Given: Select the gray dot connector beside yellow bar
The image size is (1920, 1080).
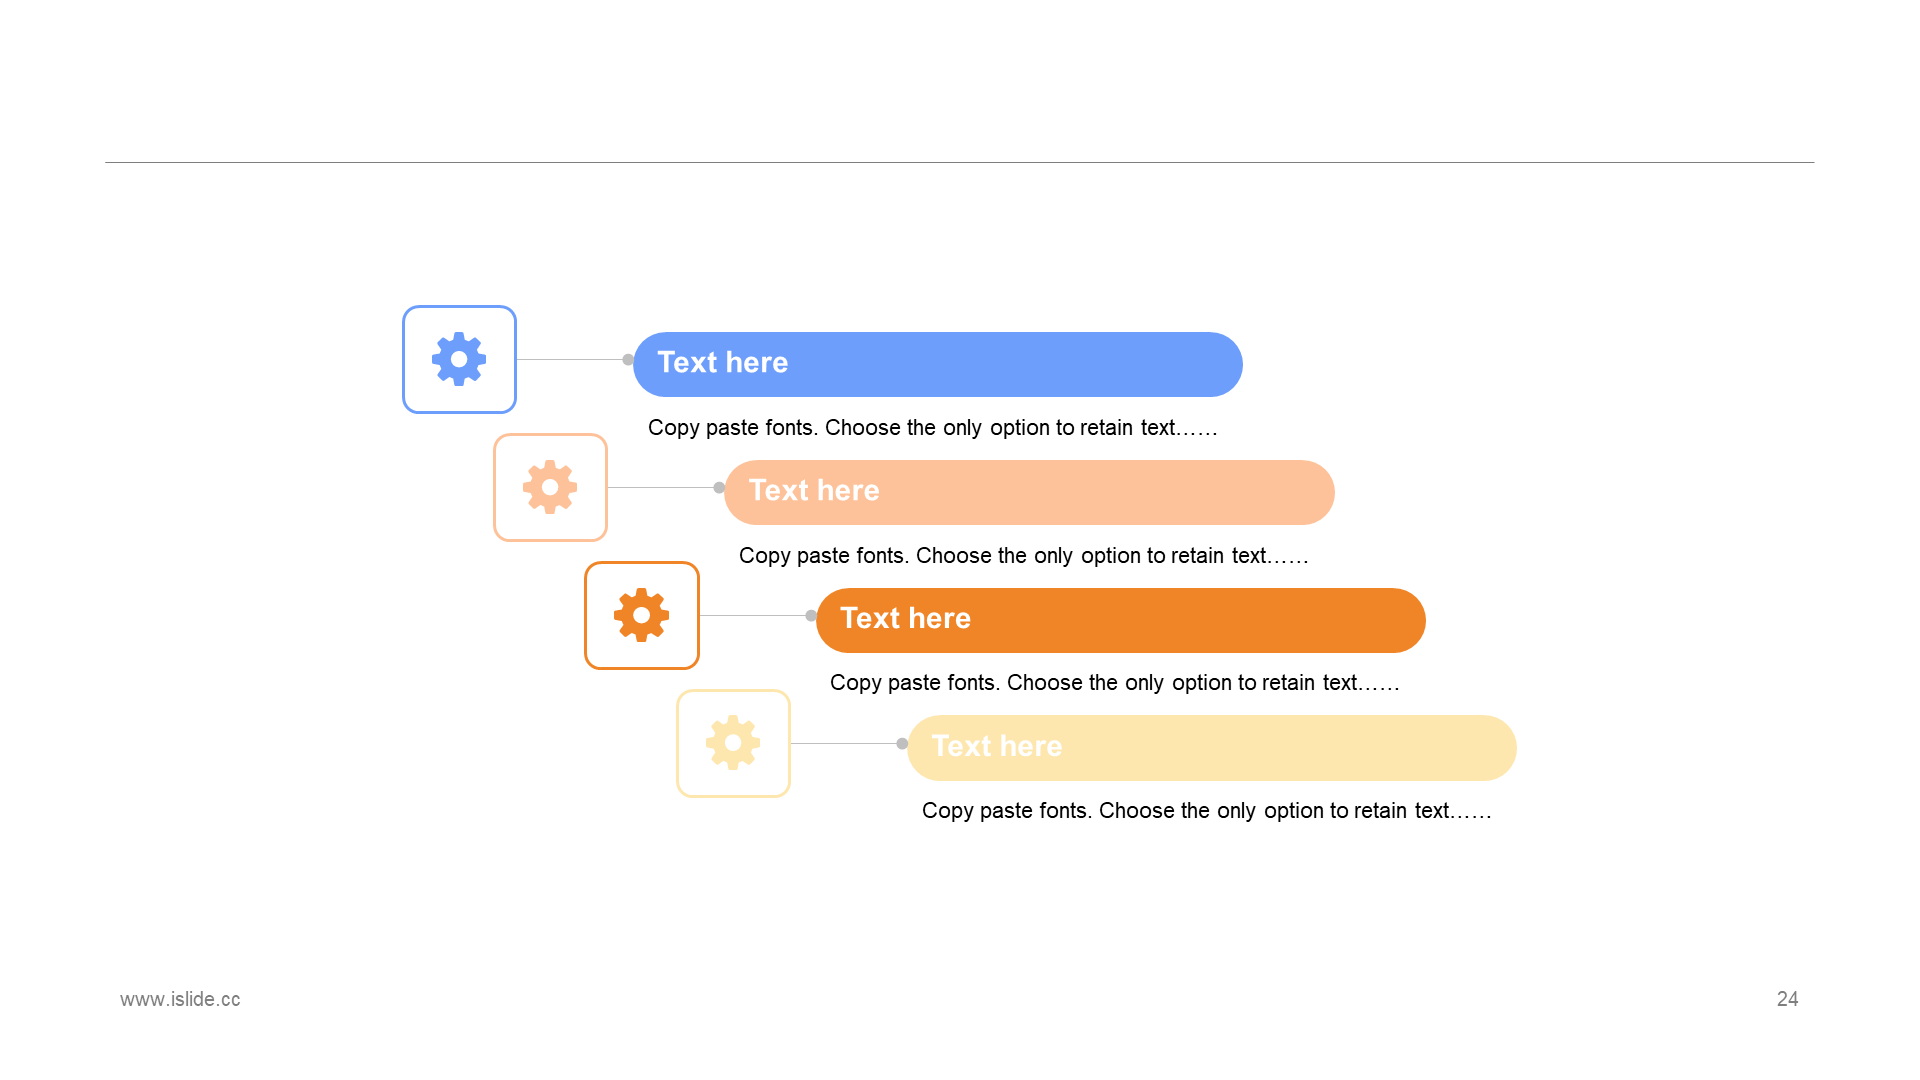Looking at the screenshot, I should 902,744.
